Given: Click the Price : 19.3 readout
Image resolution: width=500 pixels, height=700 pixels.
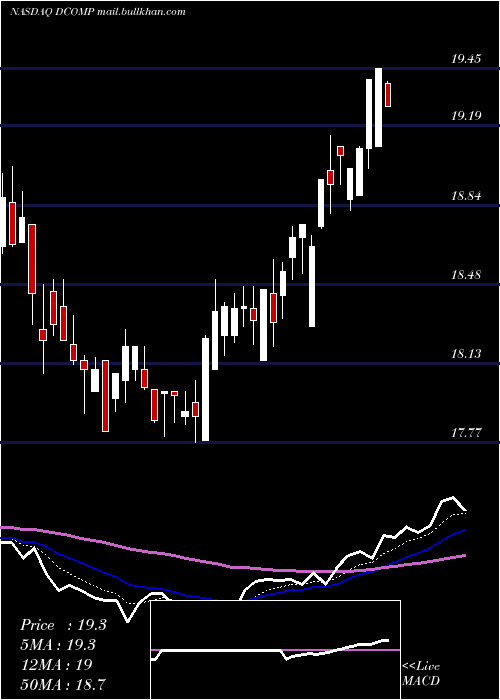Looking at the screenshot, I should click(63, 625).
